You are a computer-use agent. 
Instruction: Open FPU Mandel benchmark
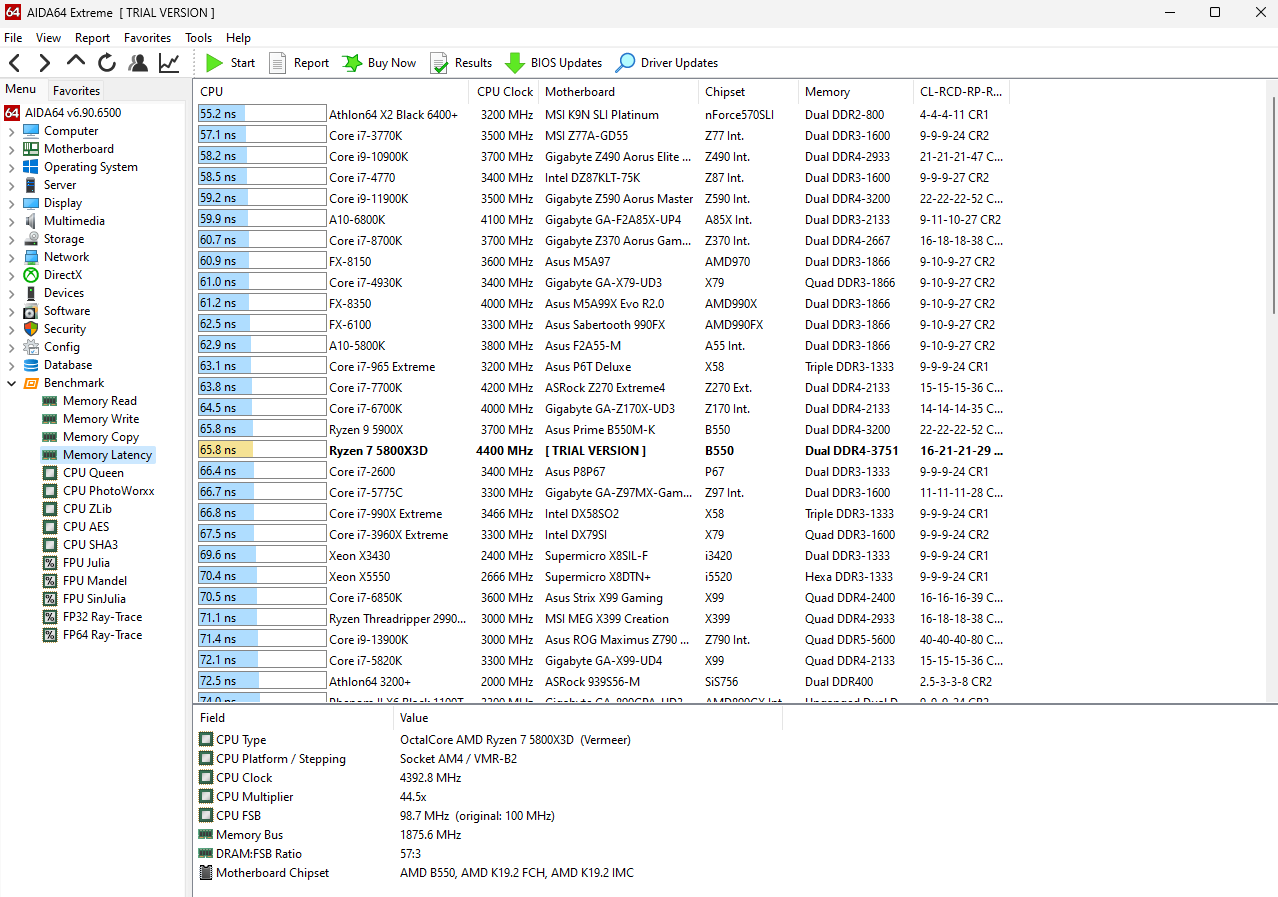pos(85,581)
